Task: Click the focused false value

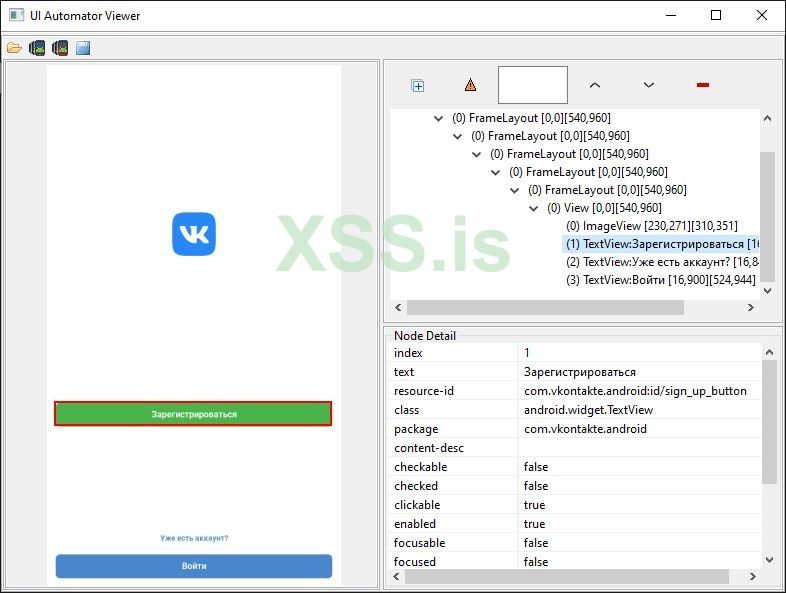Action: pyautogui.click(x=536, y=562)
